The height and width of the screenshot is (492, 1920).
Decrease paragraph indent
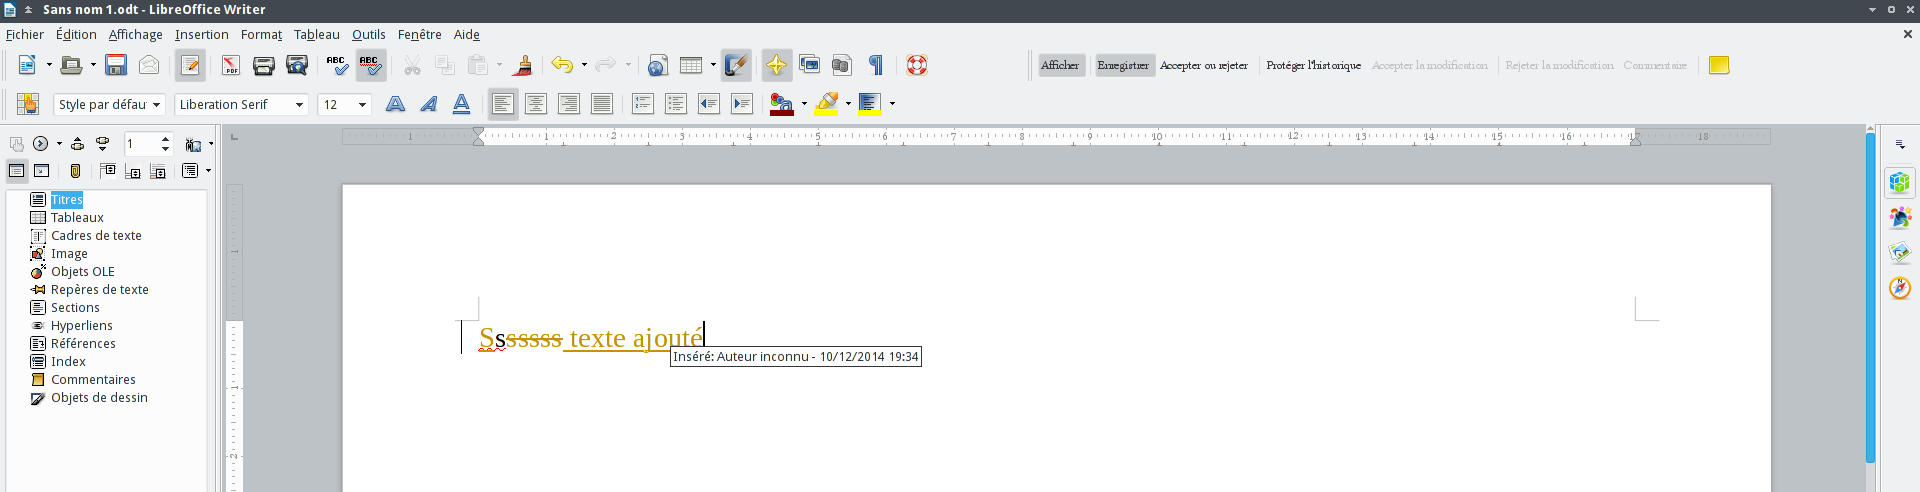[x=709, y=104]
